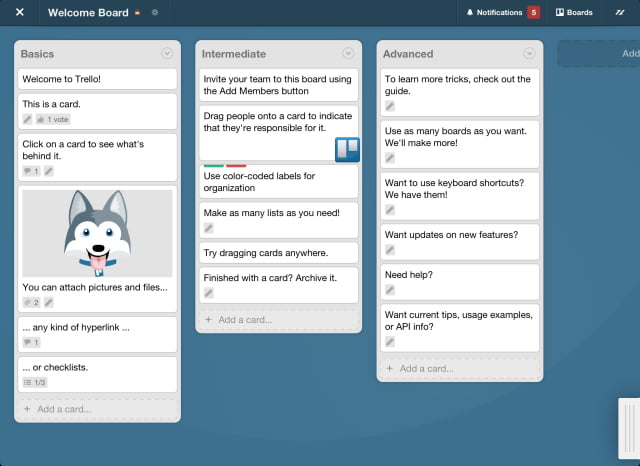Screen dimensions: 640x466
Task: Click the Welcome Board title
Action: point(88,12)
